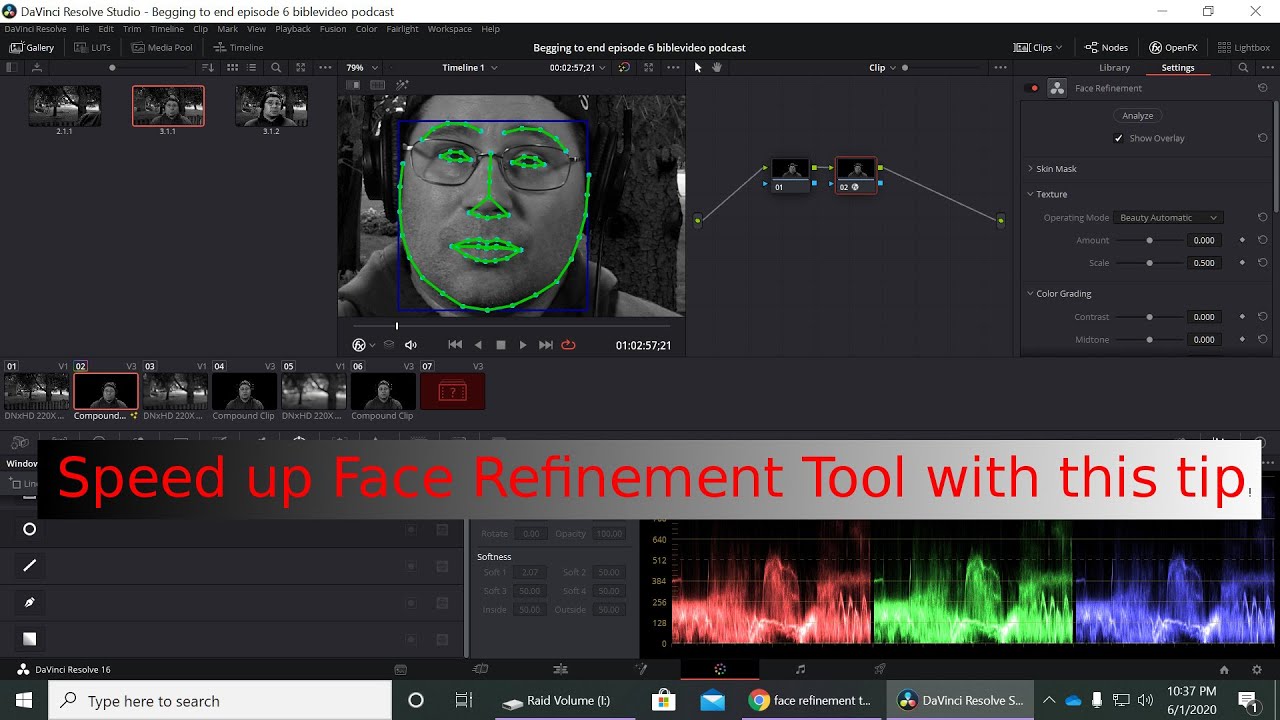Open project settings gear icon

coord(1257,670)
